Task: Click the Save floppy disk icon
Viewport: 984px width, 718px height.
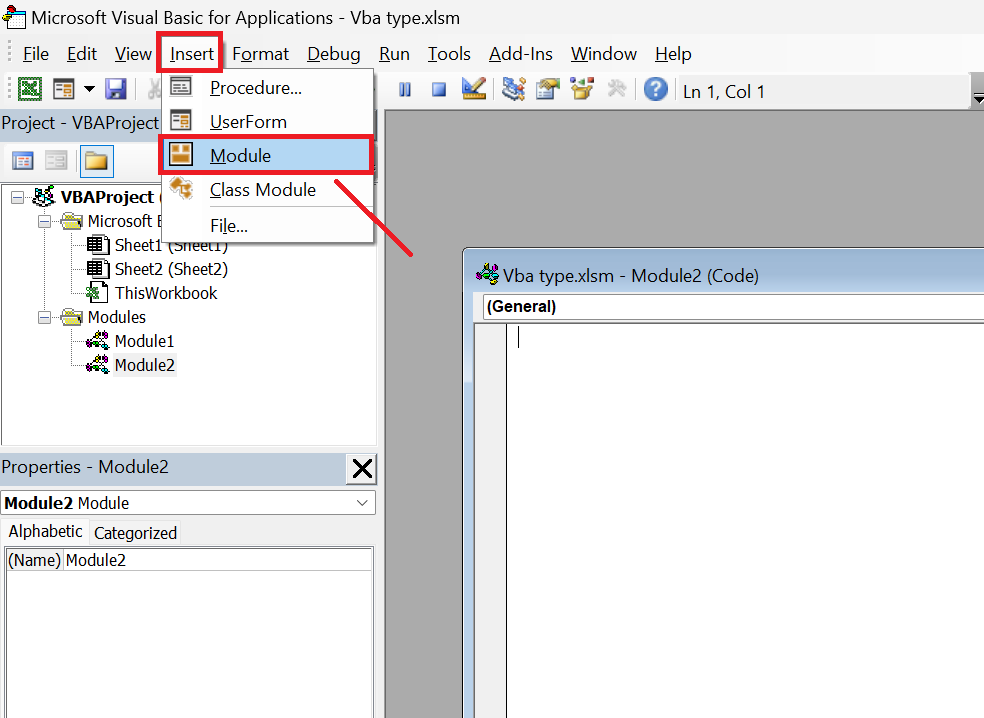Action: [115, 89]
